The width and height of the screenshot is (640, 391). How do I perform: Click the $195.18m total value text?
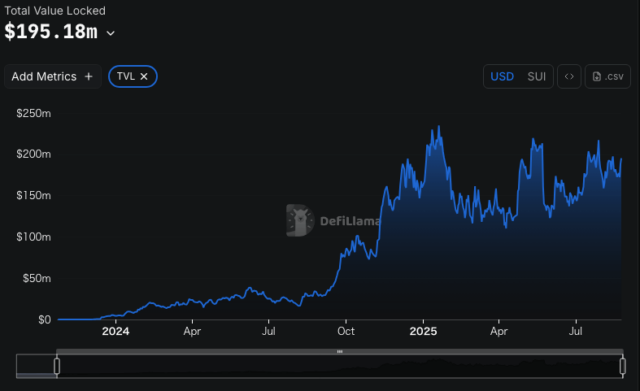[x=51, y=31]
